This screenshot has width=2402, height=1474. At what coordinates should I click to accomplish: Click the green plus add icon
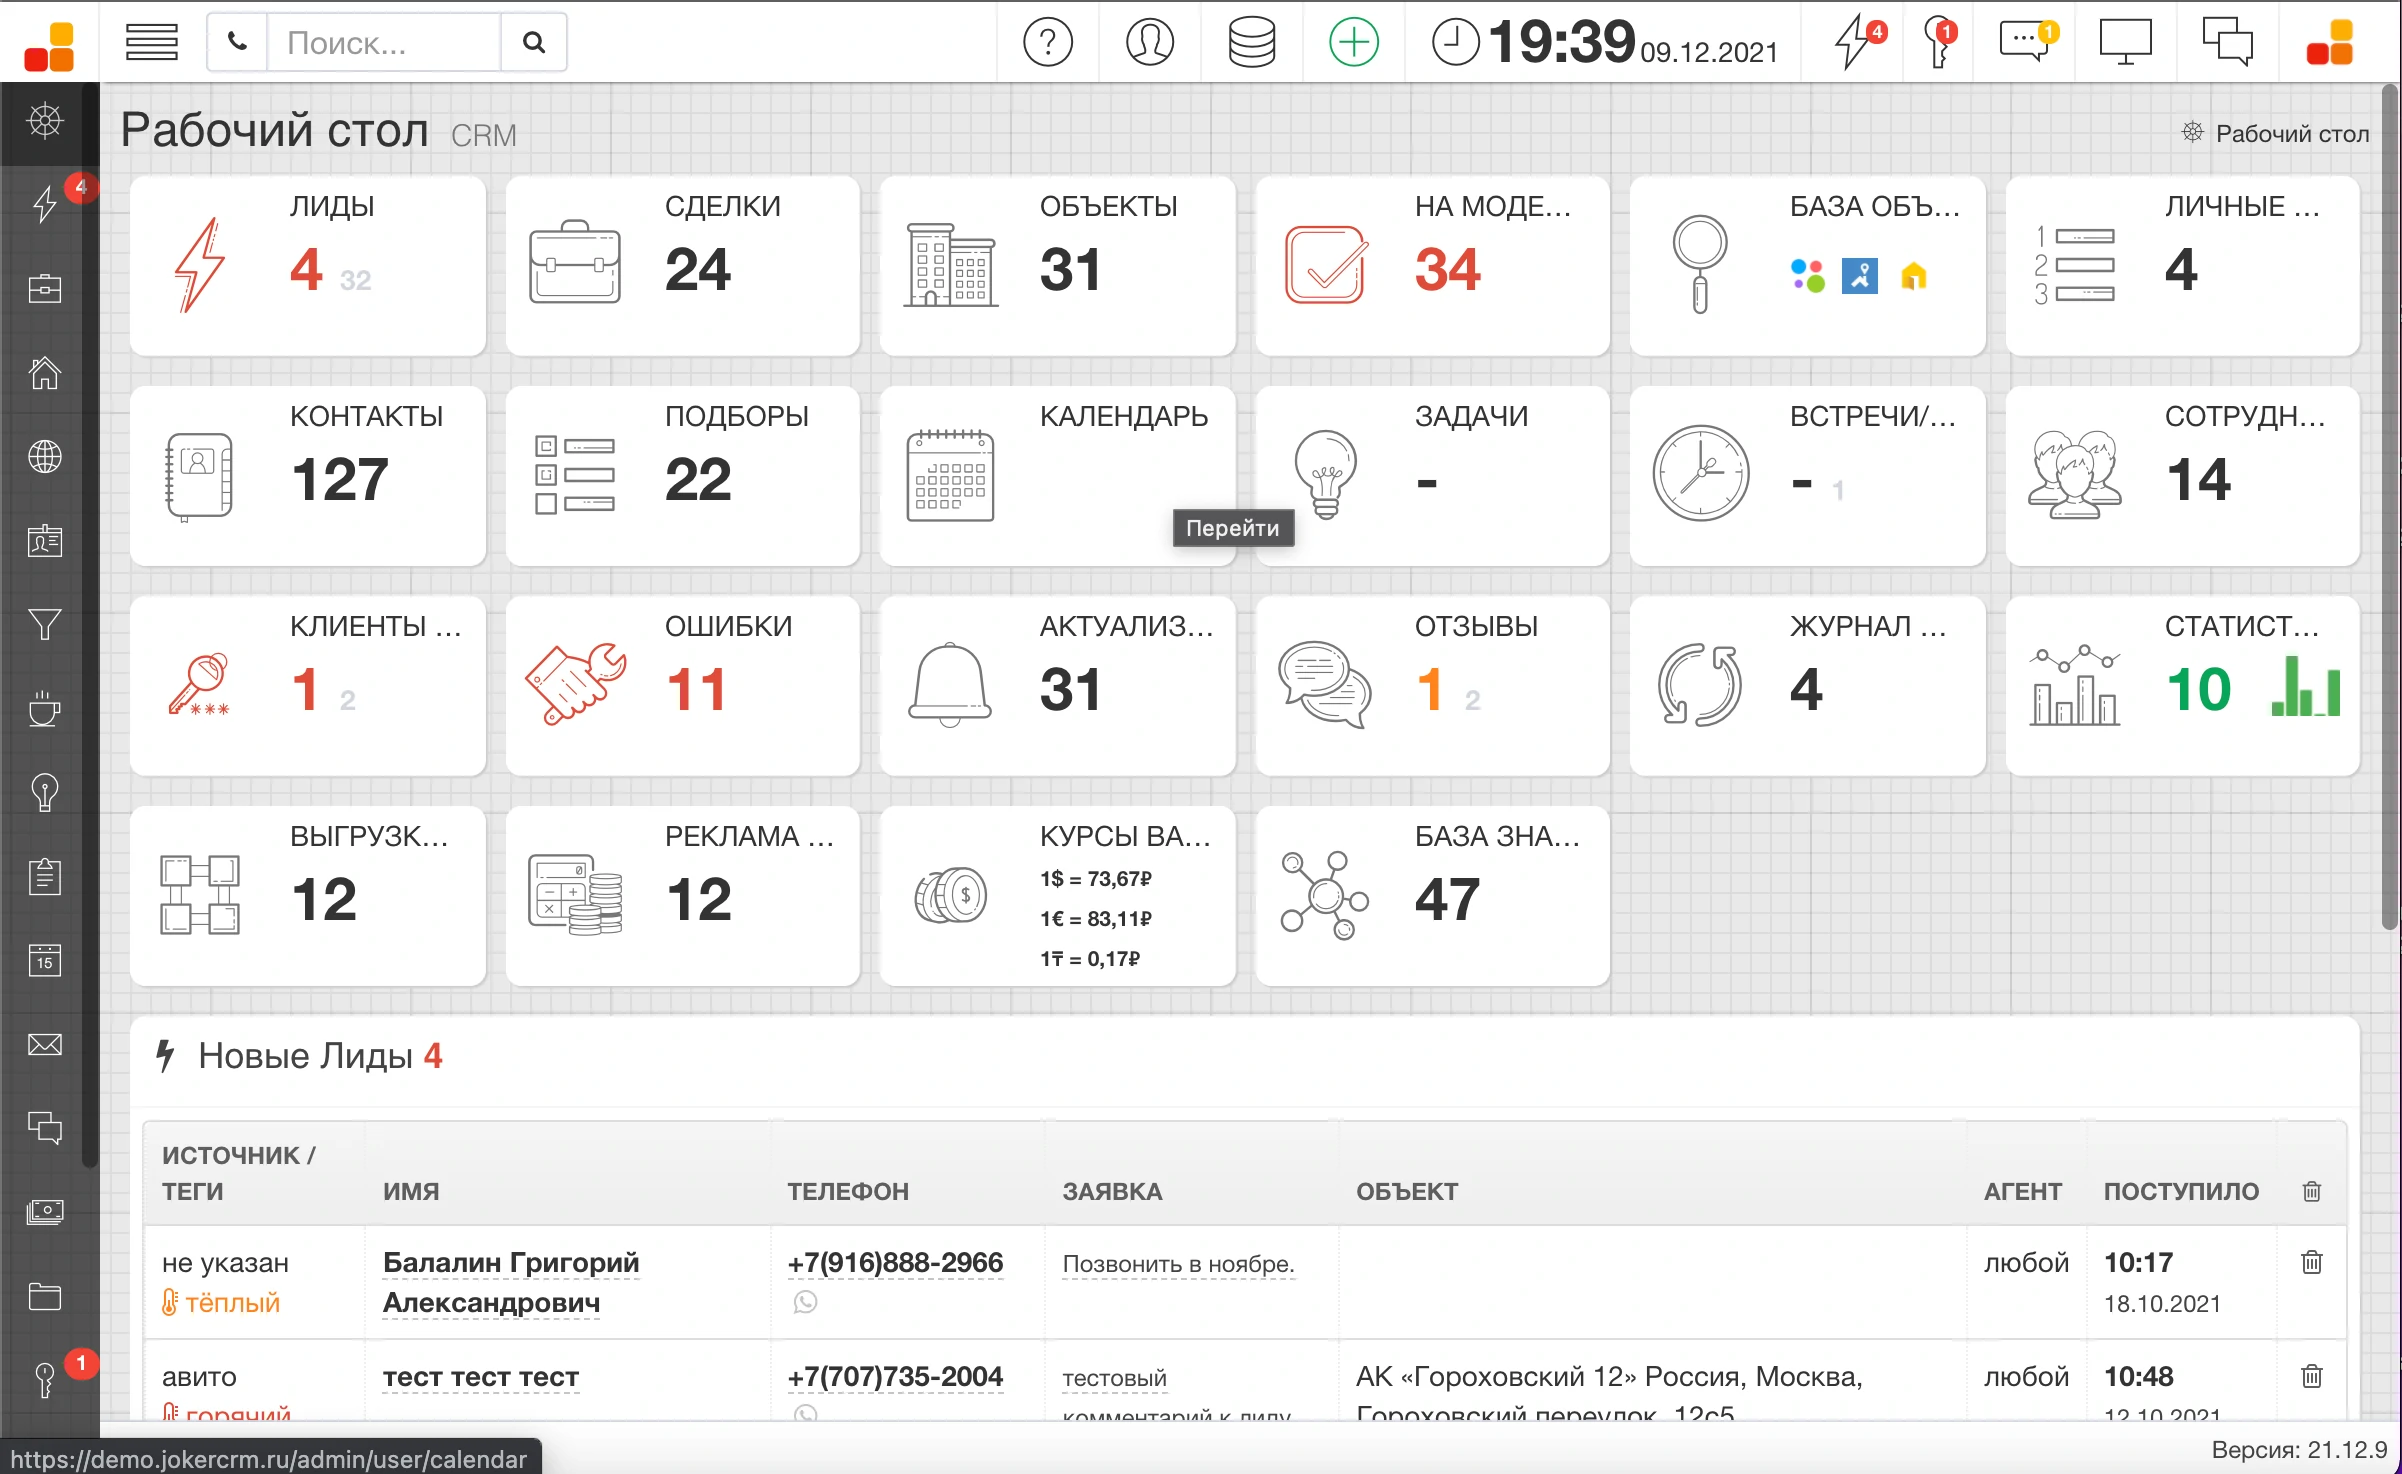(1353, 42)
